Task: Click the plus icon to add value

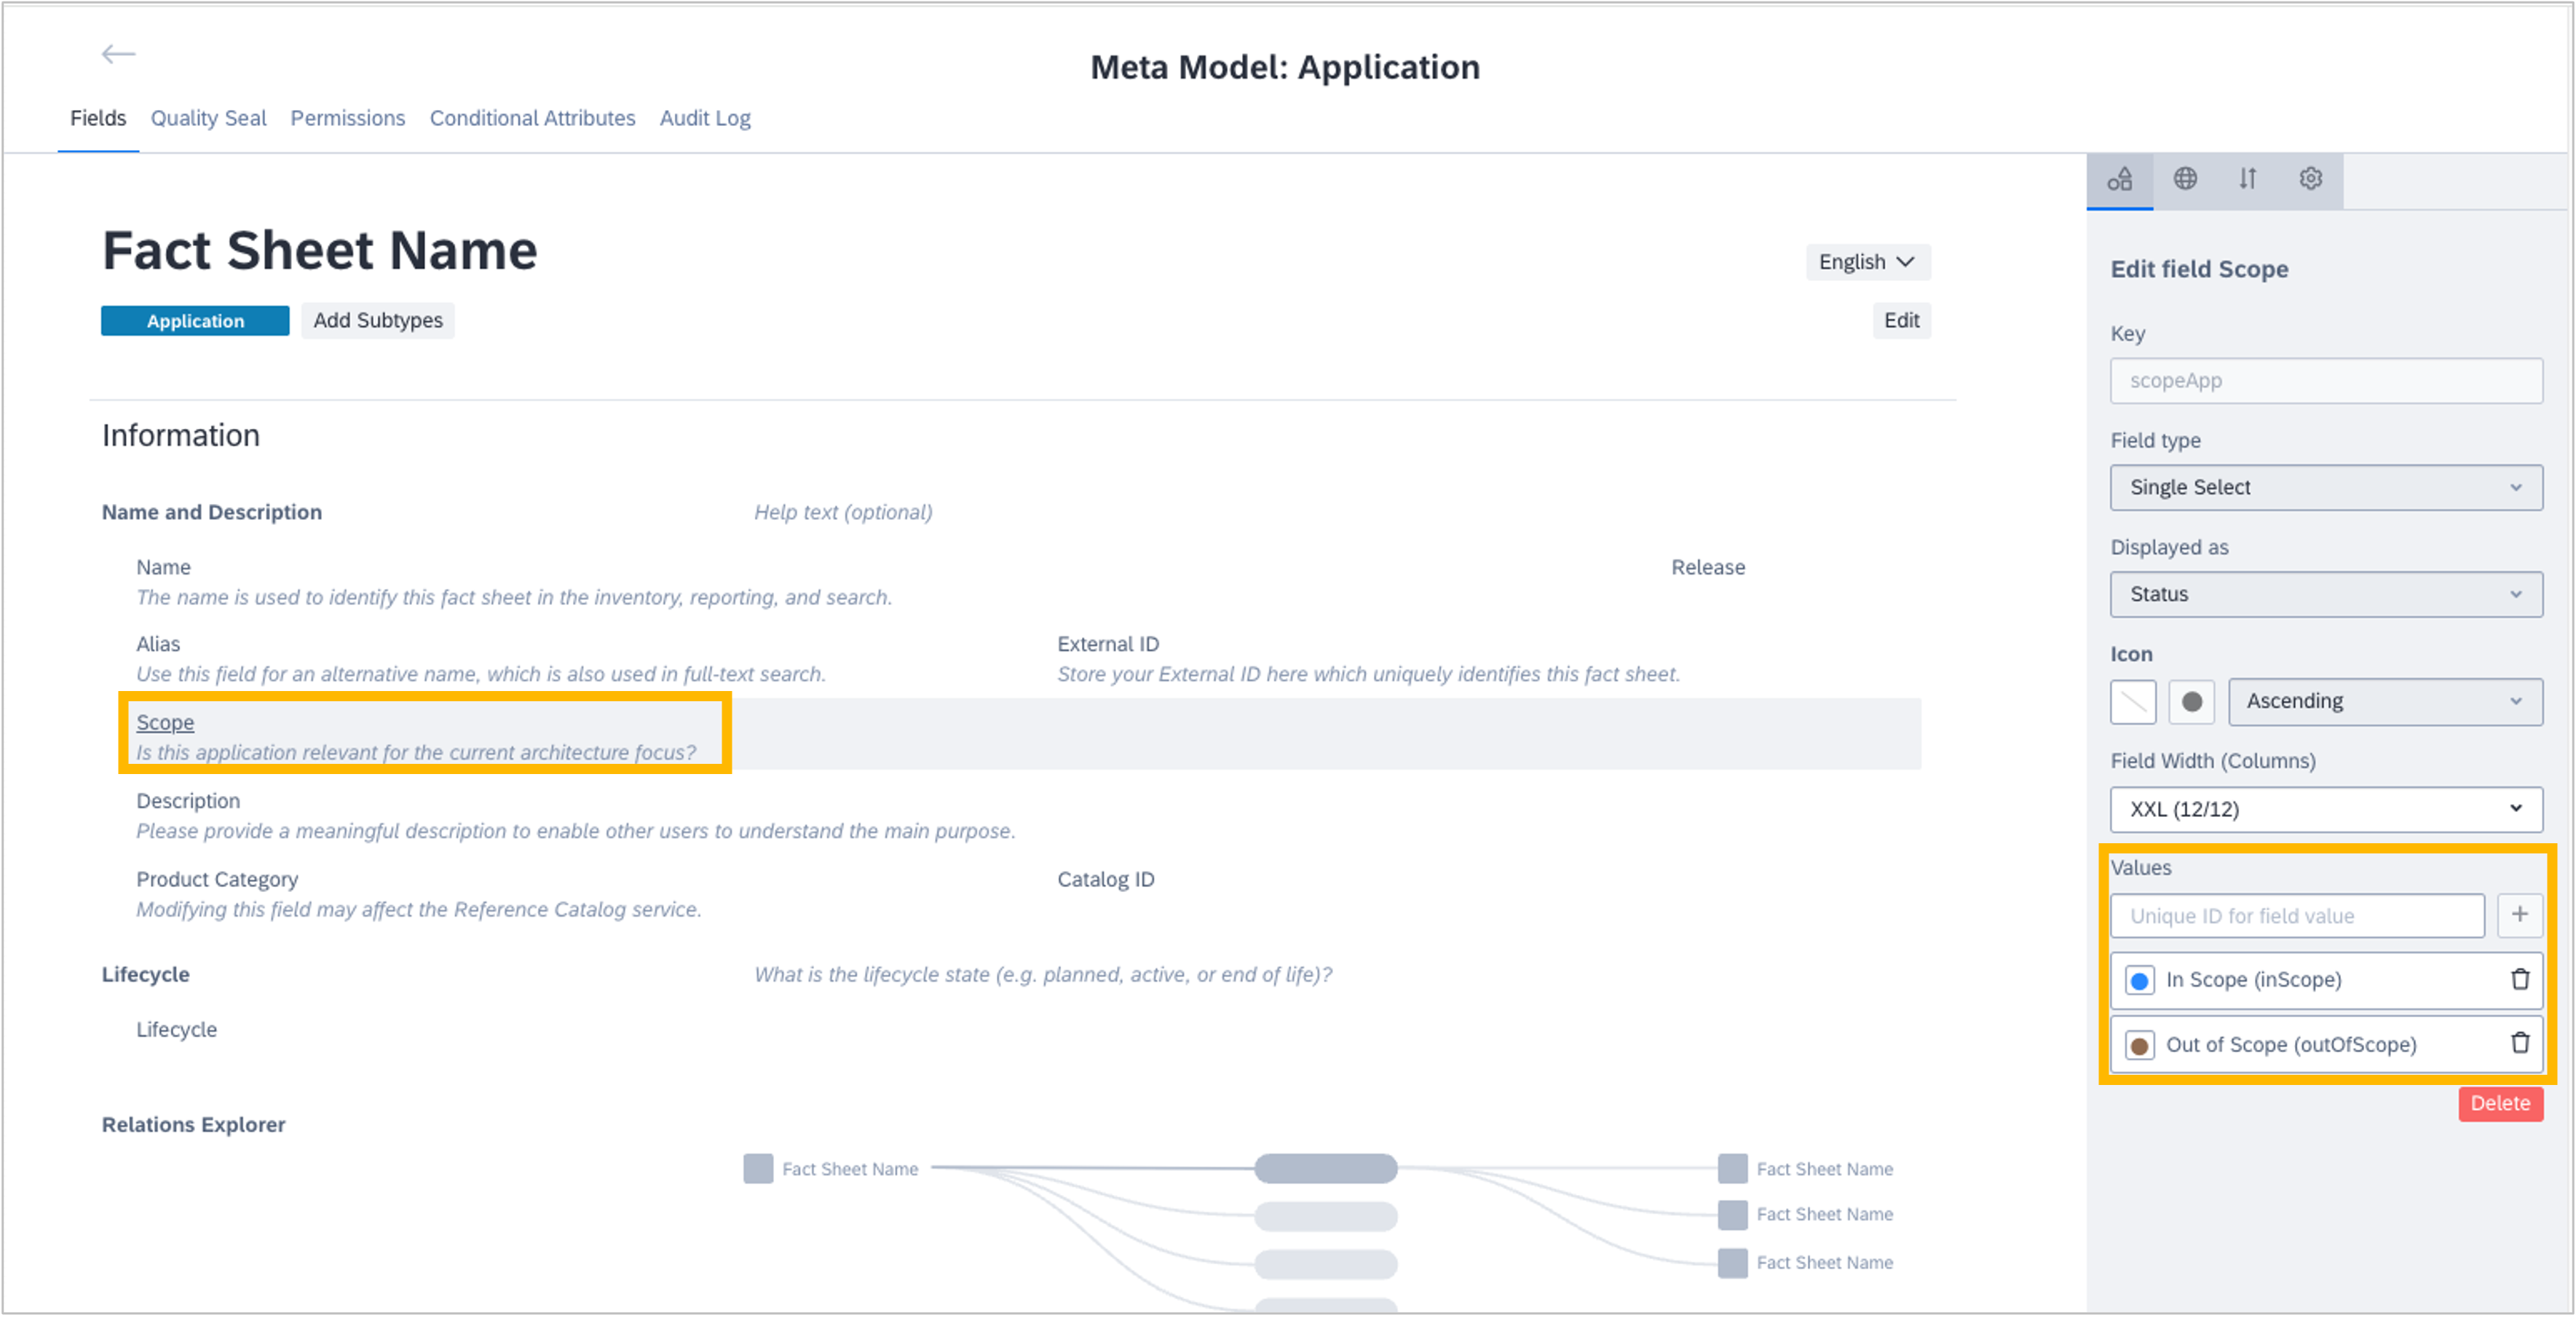Action: click(2519, 915)
